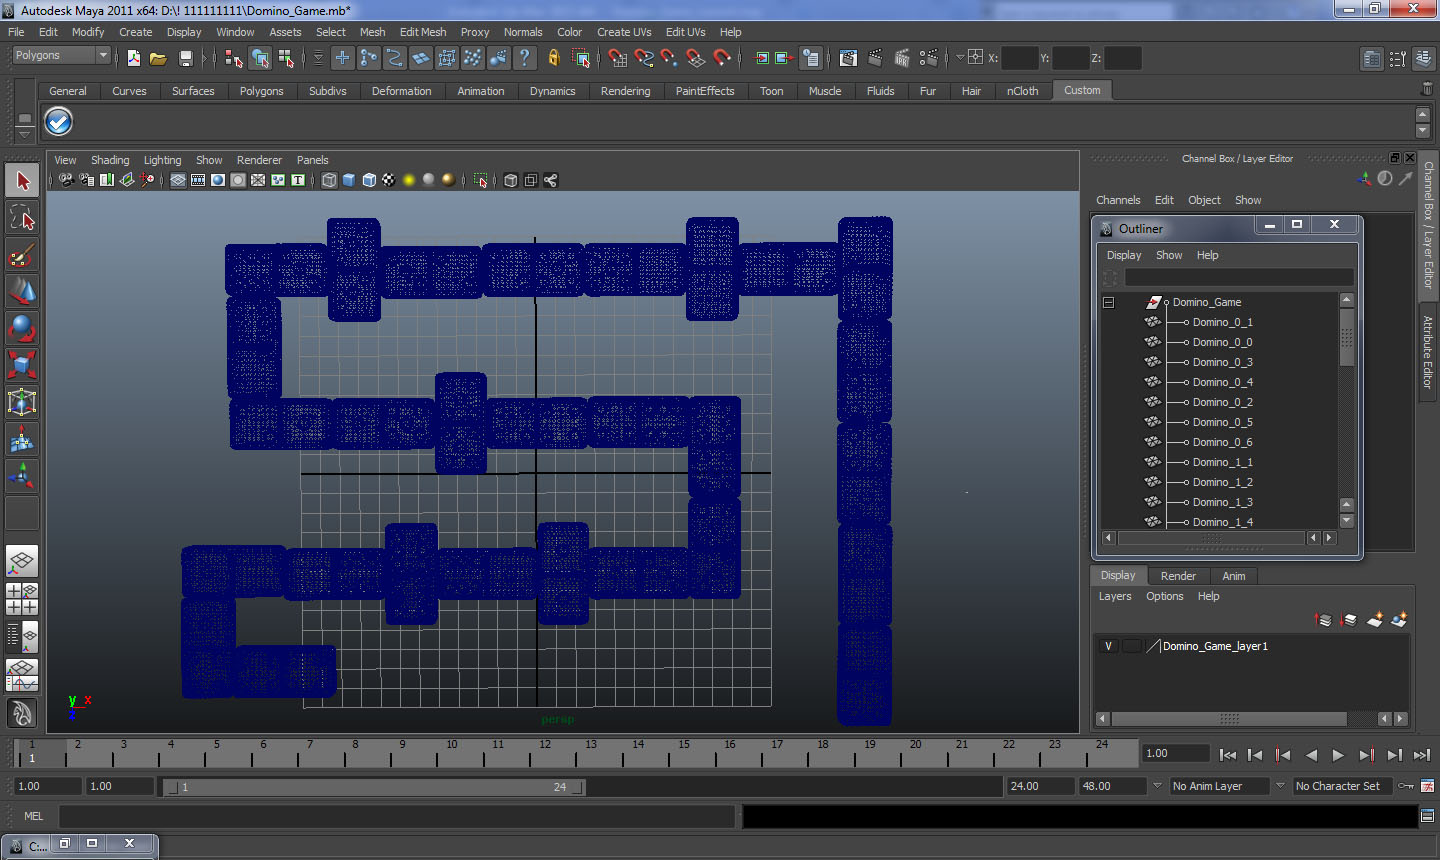
Task: Toggle display type box of Domino_Game_layer1
Action: [1131, 646]
